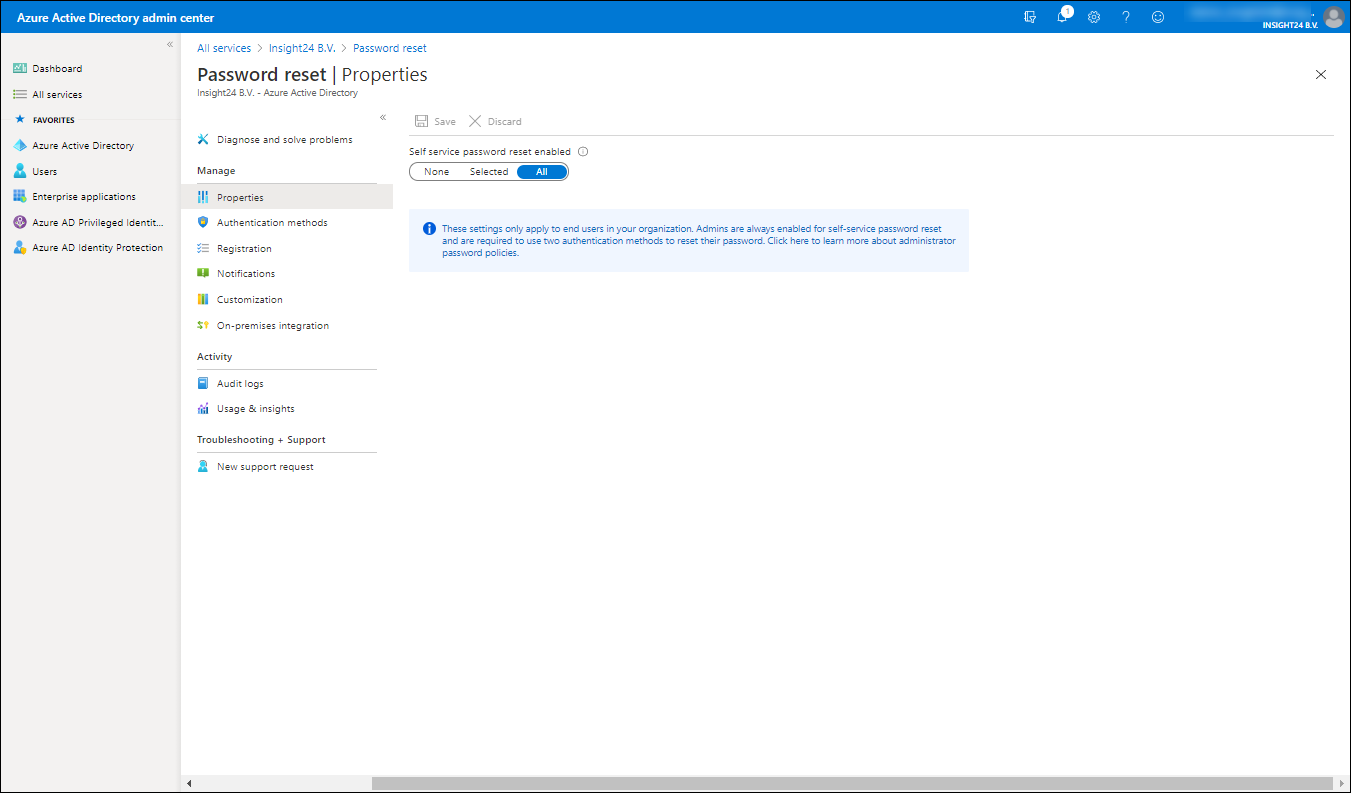Click the Azure Active Directory diamond icon
The height and width of the screenshot is (793, 1351).
[19, 146]
